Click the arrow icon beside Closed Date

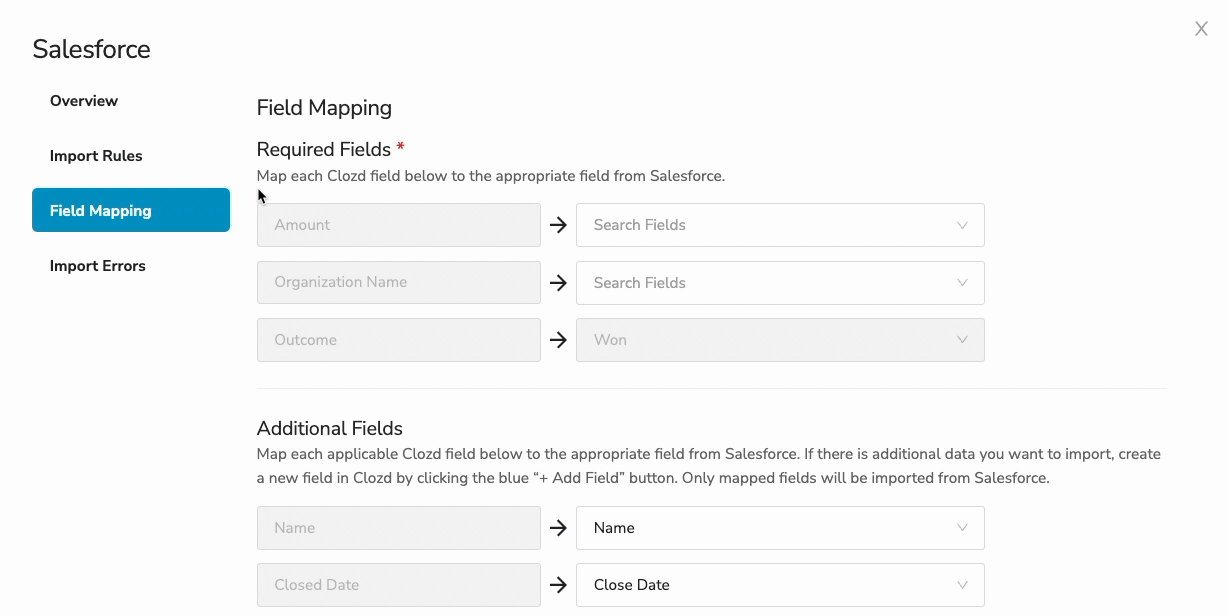pos(557,585)
